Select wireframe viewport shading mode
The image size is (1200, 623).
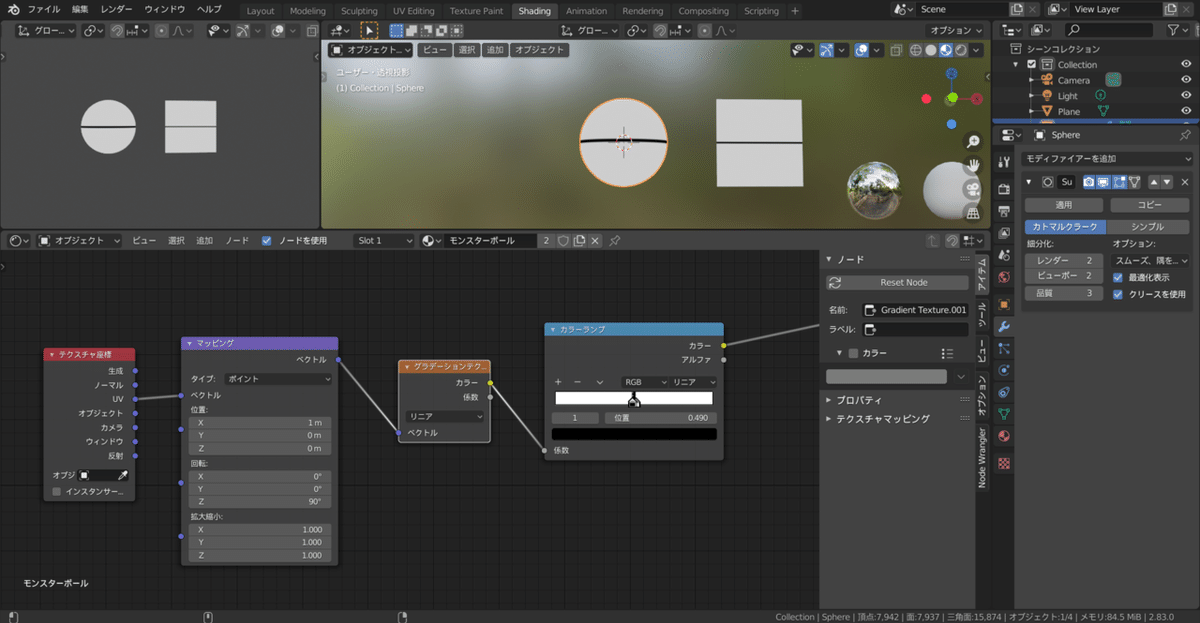click(x=915, y=50)
